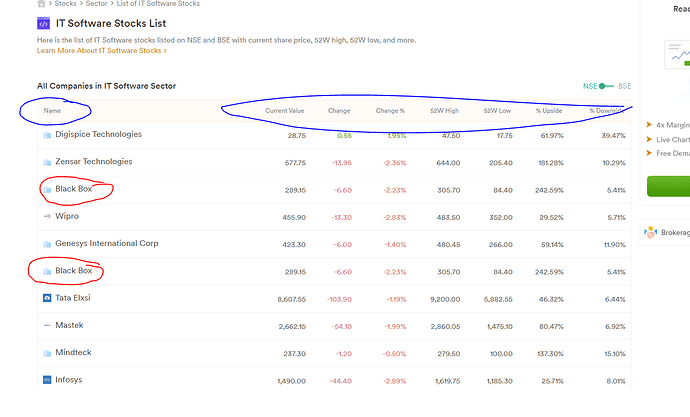The height and width of the screenshot is (417, 690).
Task: Sort by the Change column header
Action: (x=339, y=111)
